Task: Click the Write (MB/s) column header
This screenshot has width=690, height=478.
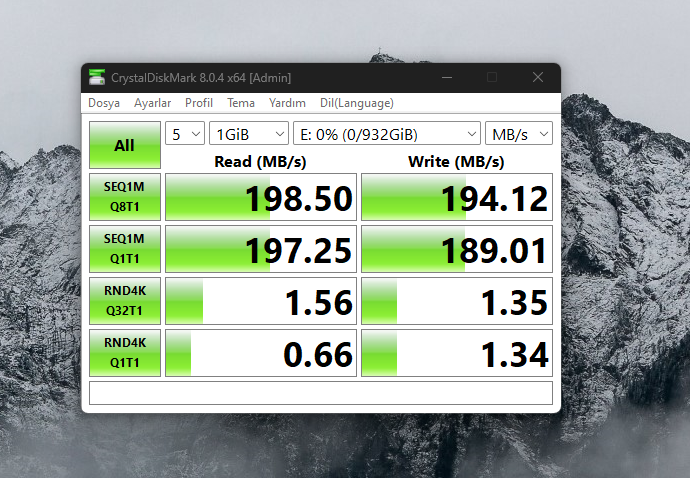Action: tap(456, 162)
